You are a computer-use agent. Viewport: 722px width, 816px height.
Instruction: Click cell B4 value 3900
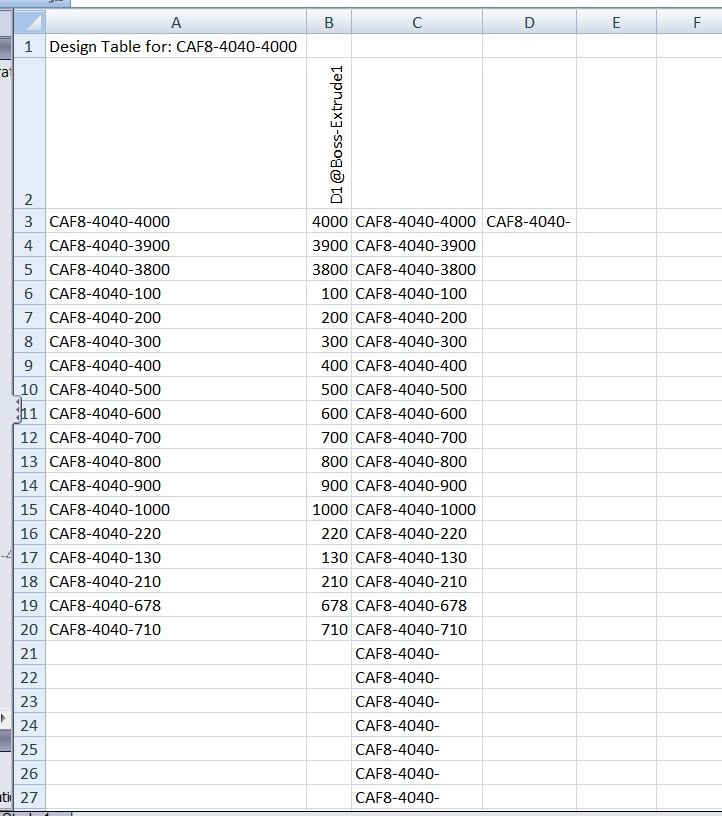tap(329, 245)
